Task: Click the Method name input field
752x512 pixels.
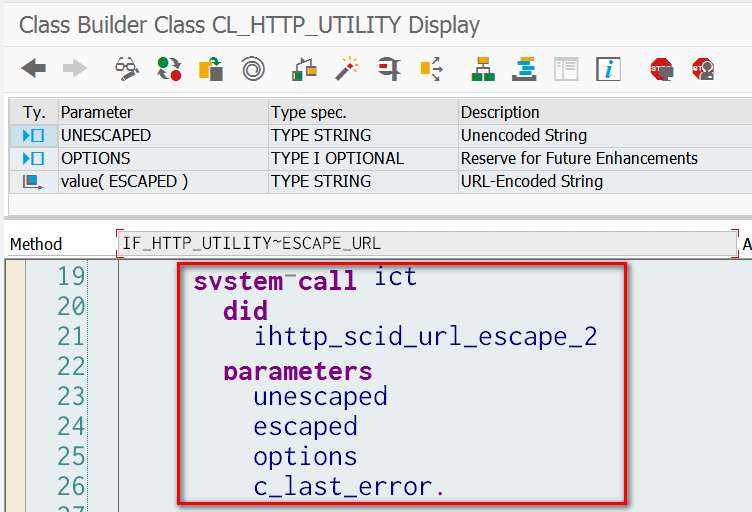Action: point(427,244)
